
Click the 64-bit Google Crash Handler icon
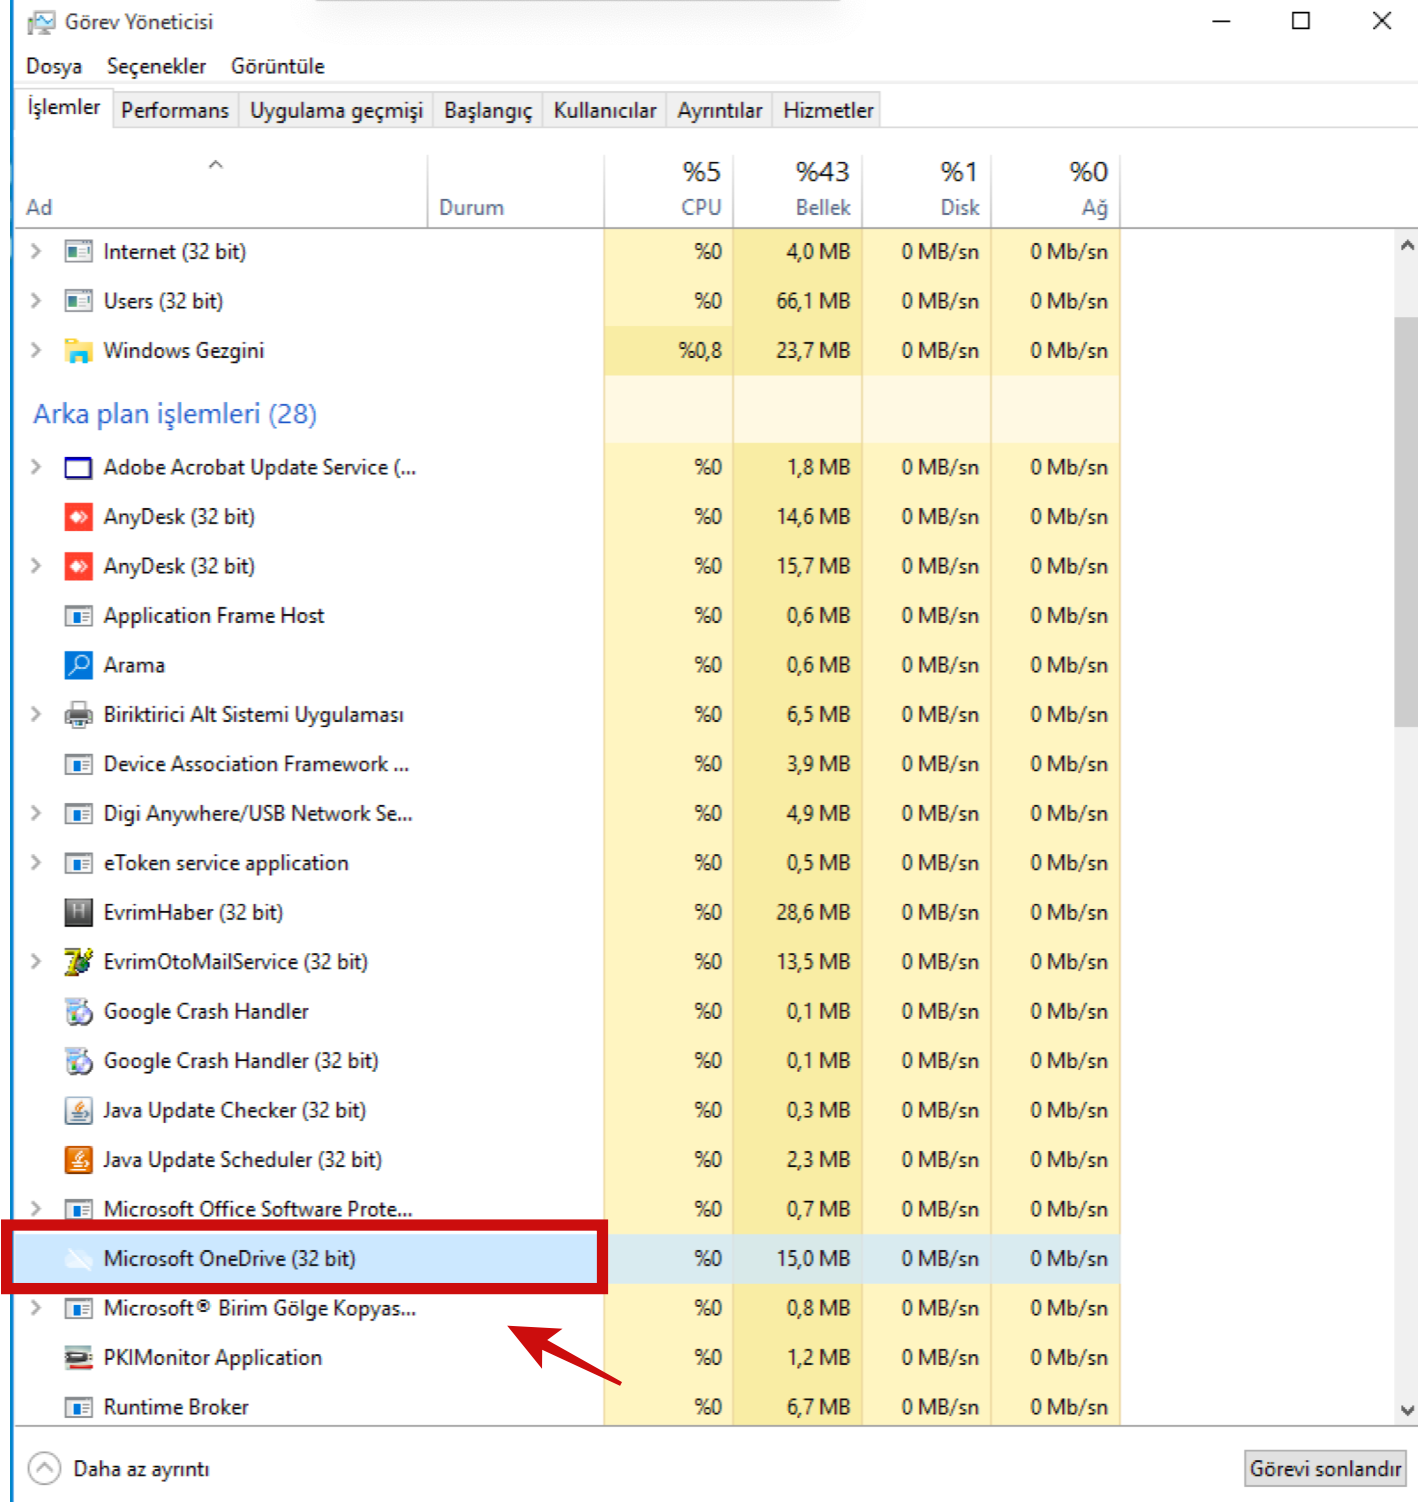[78, 1011]
